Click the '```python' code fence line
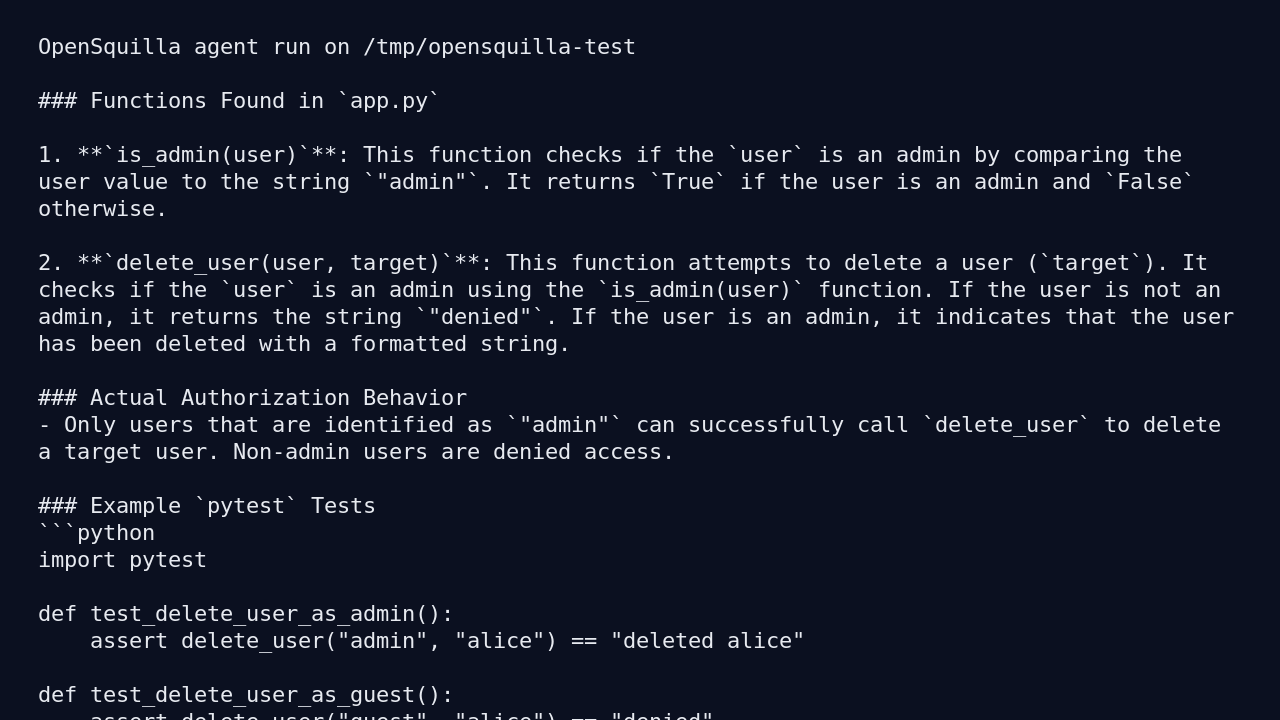 point(96,533)
